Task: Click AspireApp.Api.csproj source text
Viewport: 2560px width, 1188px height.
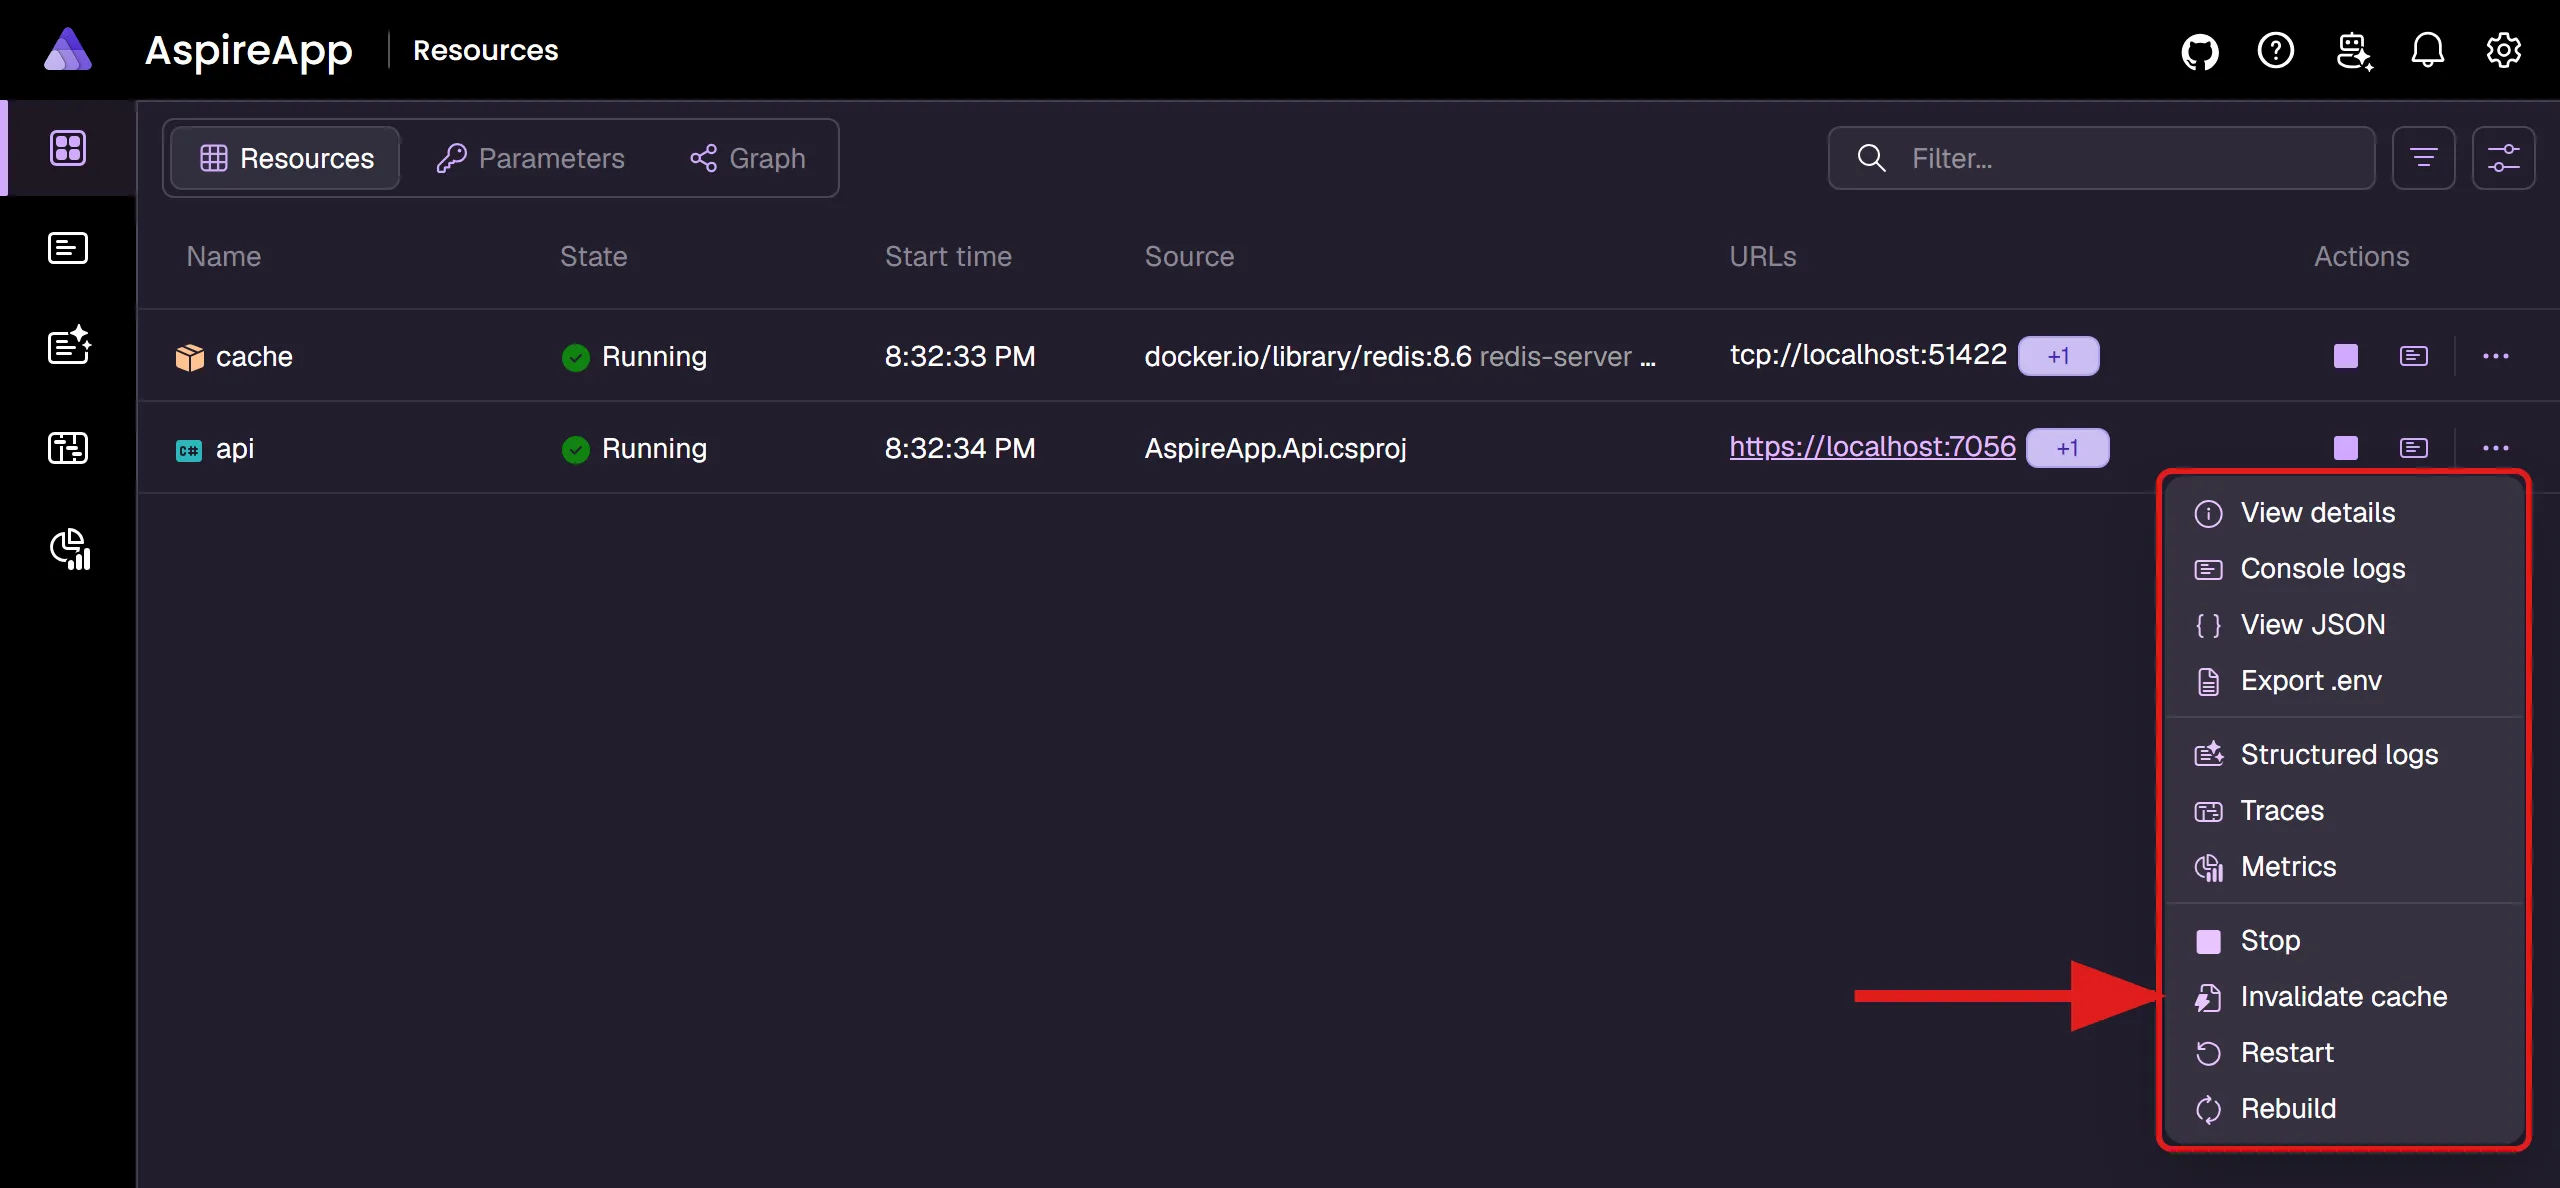Action: pyautogui.click(x=1275, y=449)
